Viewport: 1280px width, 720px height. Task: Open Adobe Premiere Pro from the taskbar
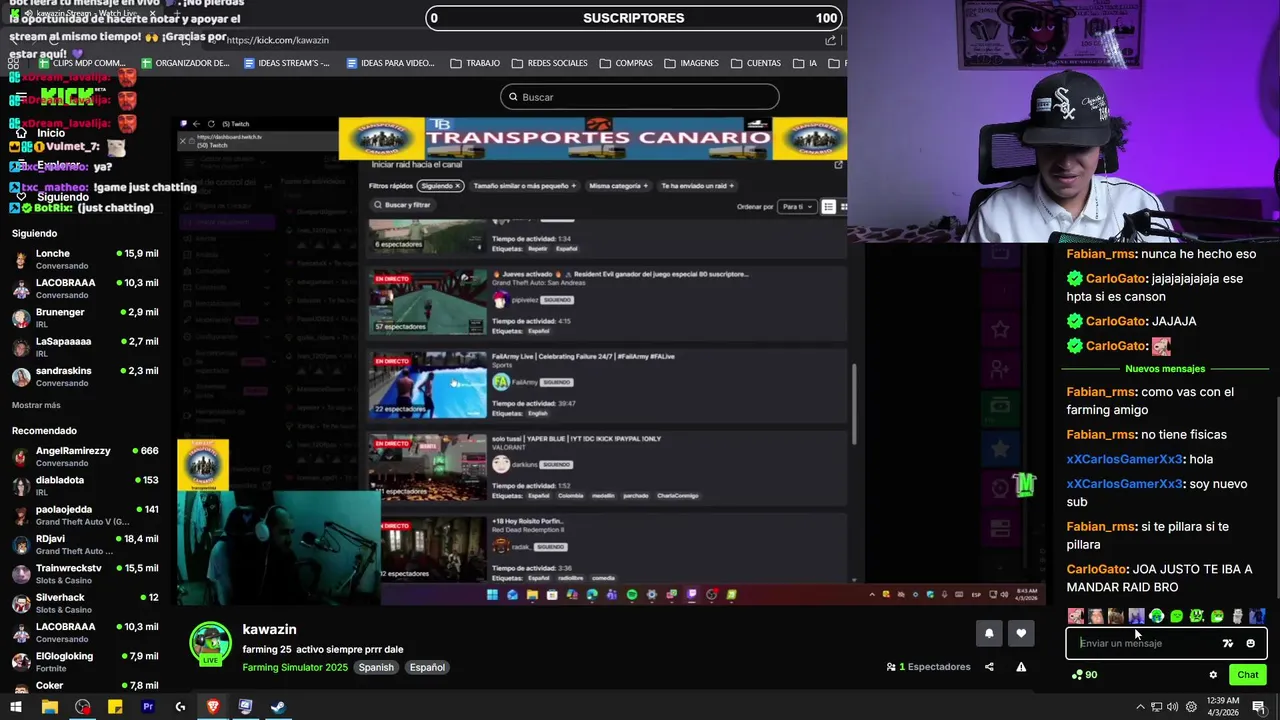pos(148,707)
